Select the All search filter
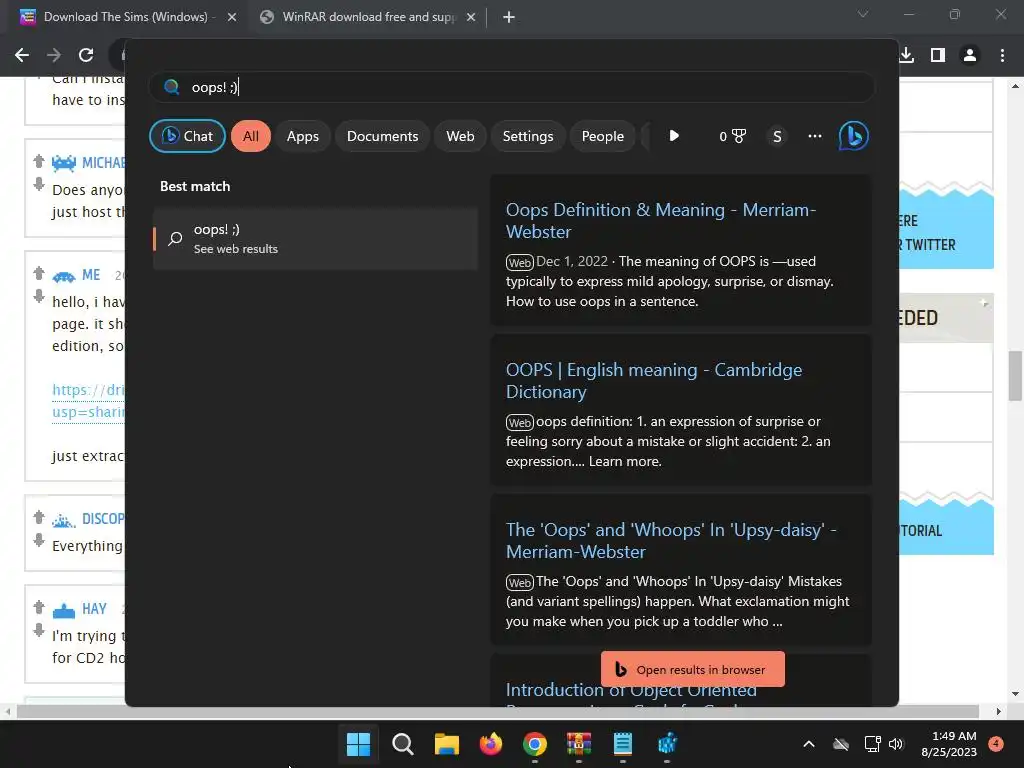This screenshot has width=1024, height=768. click(x=251, y=136)
